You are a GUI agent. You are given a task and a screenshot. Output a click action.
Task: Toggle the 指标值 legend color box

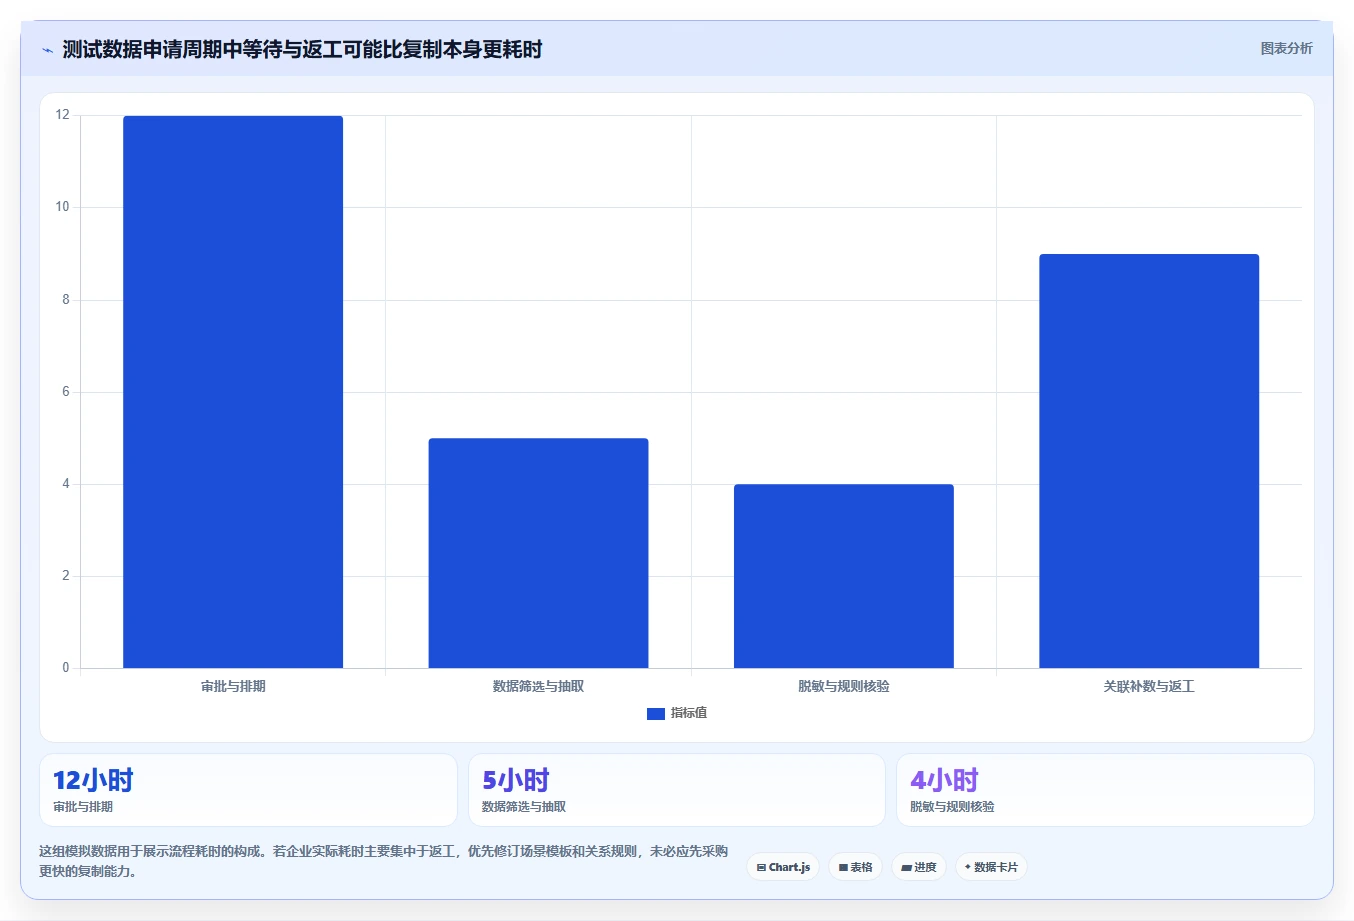[656, 713]
